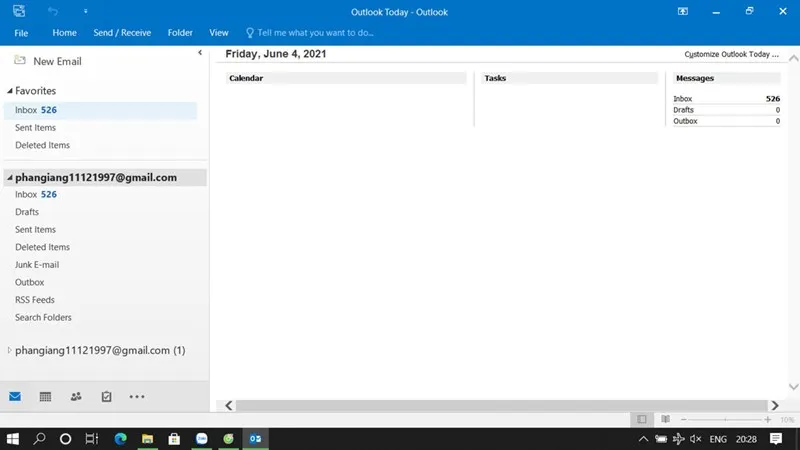The width and height of the screenshot is (800, 450).
Task: Click the Outlook taskbar icon
Action: pyautogui.click(x=256, y=439)
